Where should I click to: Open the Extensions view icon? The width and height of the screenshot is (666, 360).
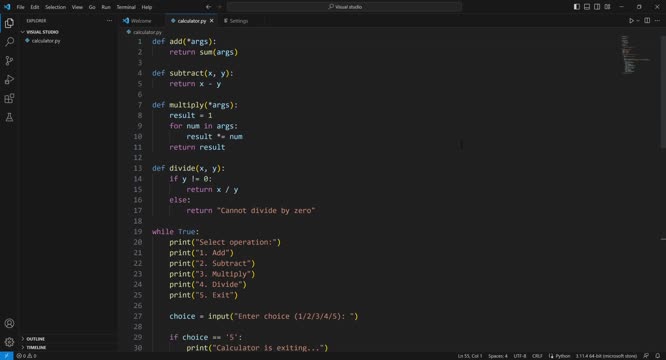(9, 98)
